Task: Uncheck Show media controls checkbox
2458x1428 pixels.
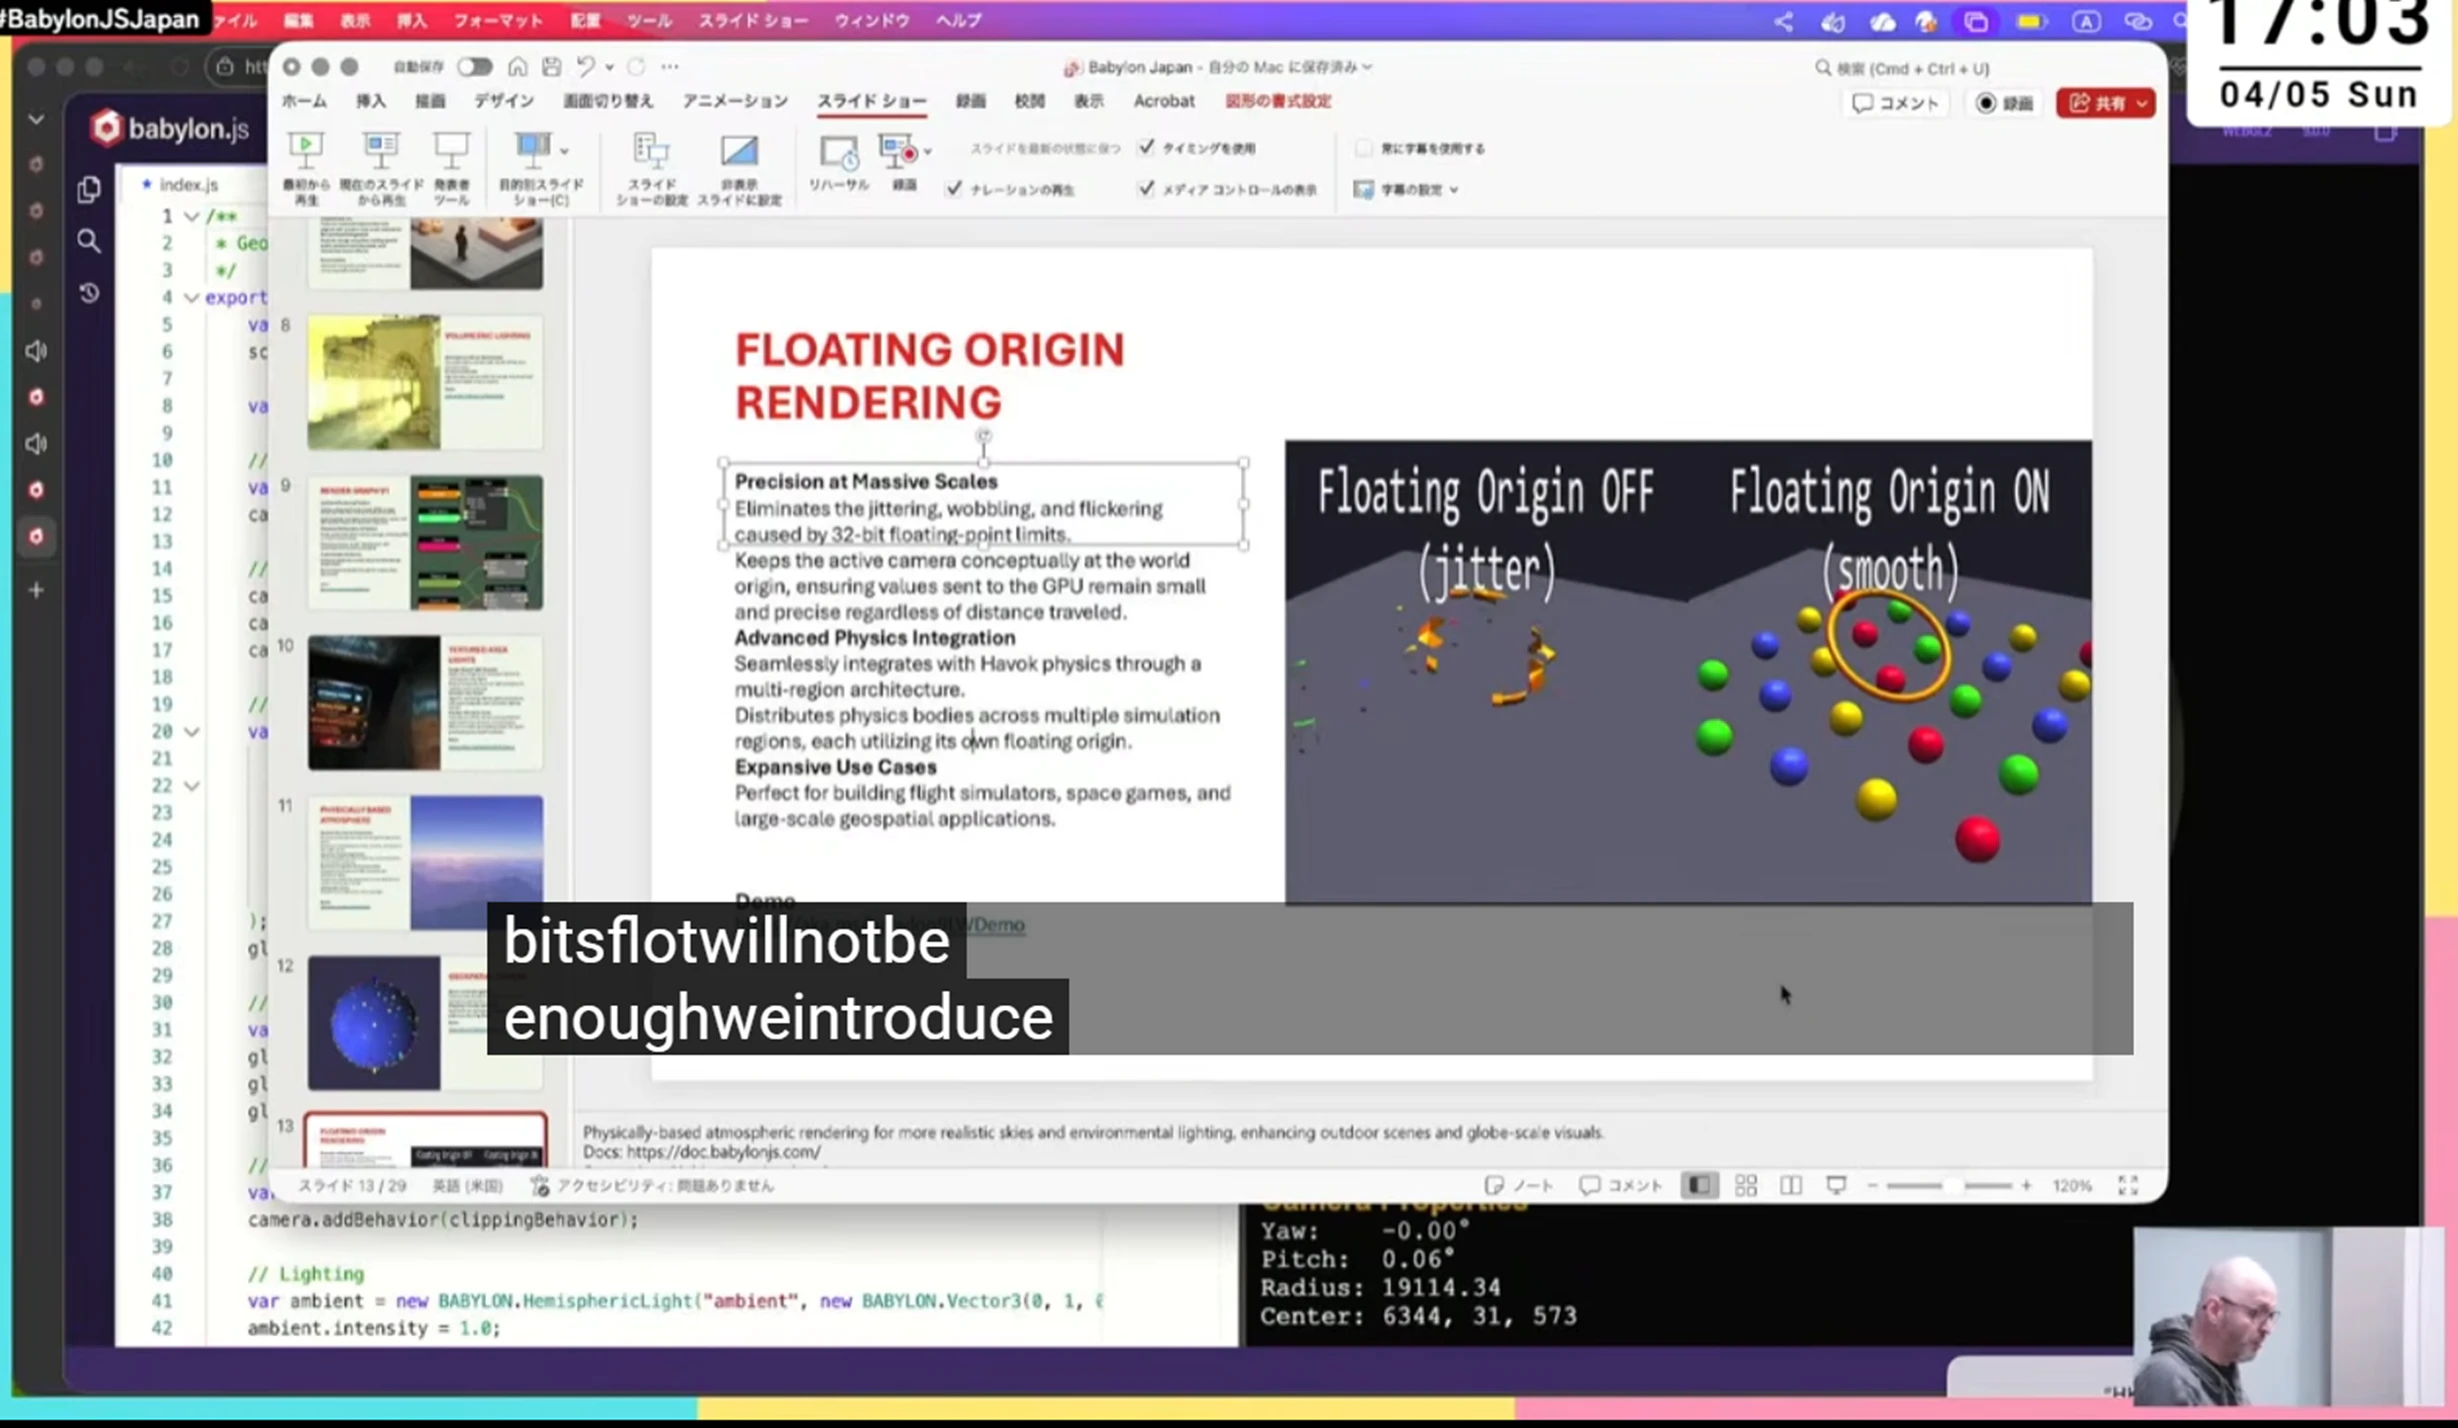Action: click(x=1146, y=189)
